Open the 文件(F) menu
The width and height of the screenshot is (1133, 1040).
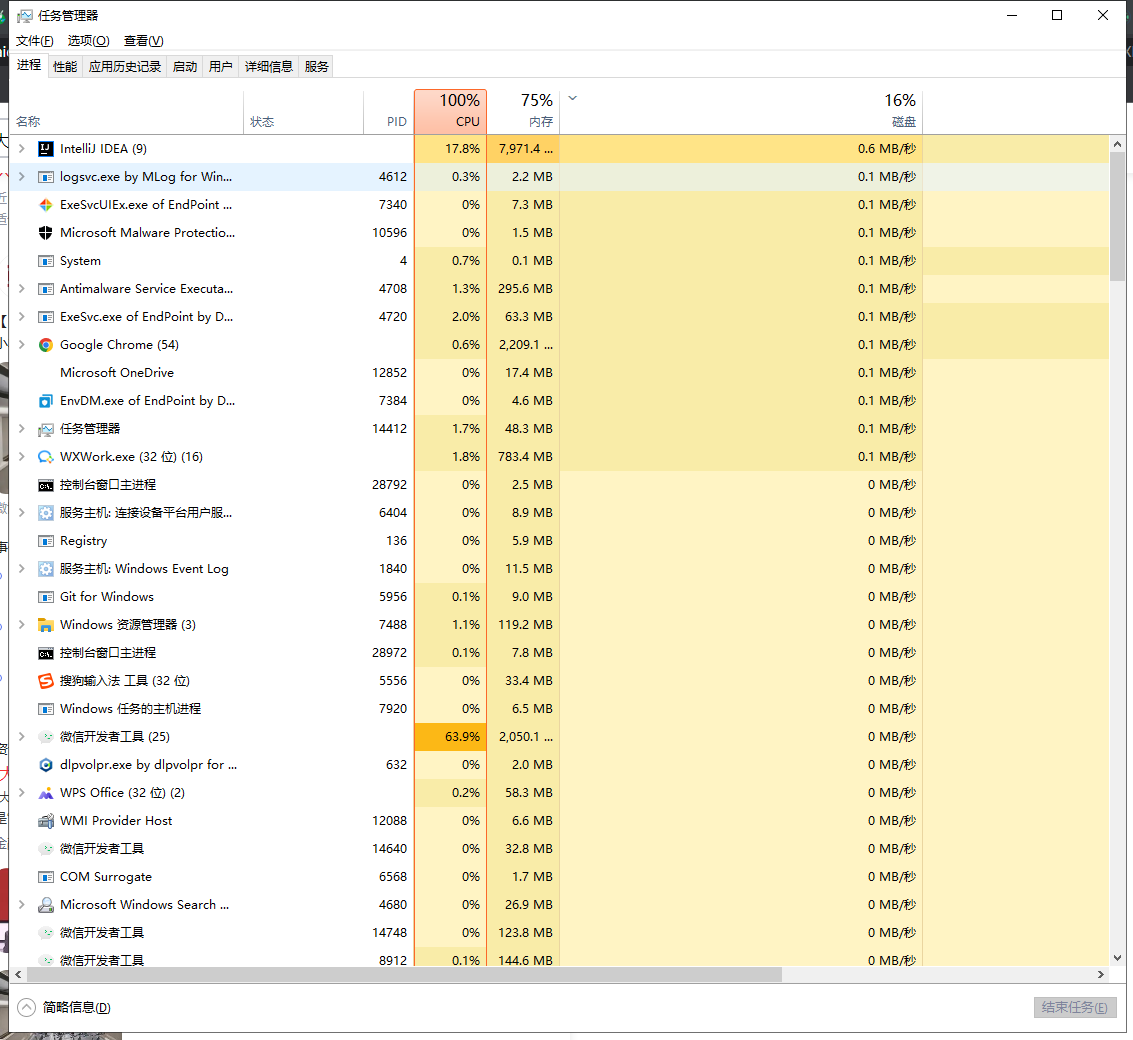pos(35,41)
